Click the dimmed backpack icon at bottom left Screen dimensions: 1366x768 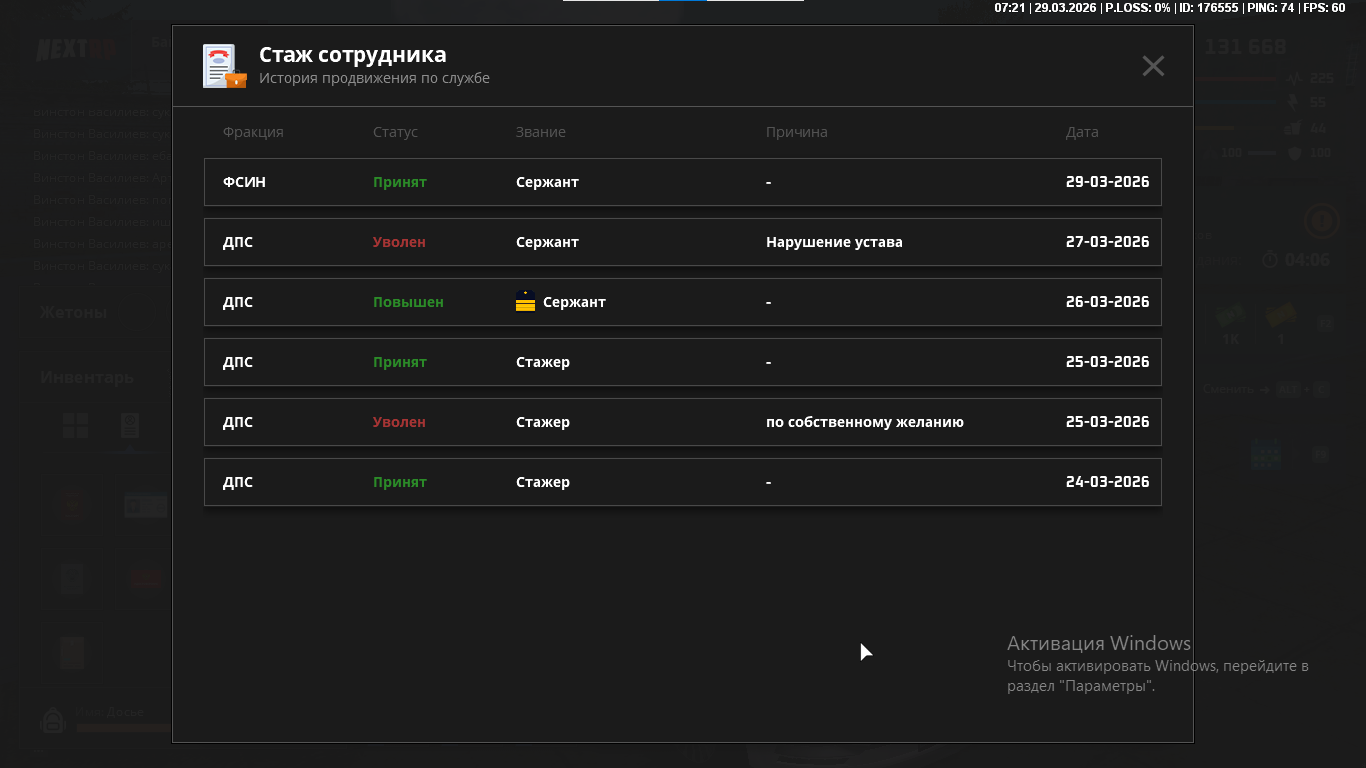click(53, 719)
